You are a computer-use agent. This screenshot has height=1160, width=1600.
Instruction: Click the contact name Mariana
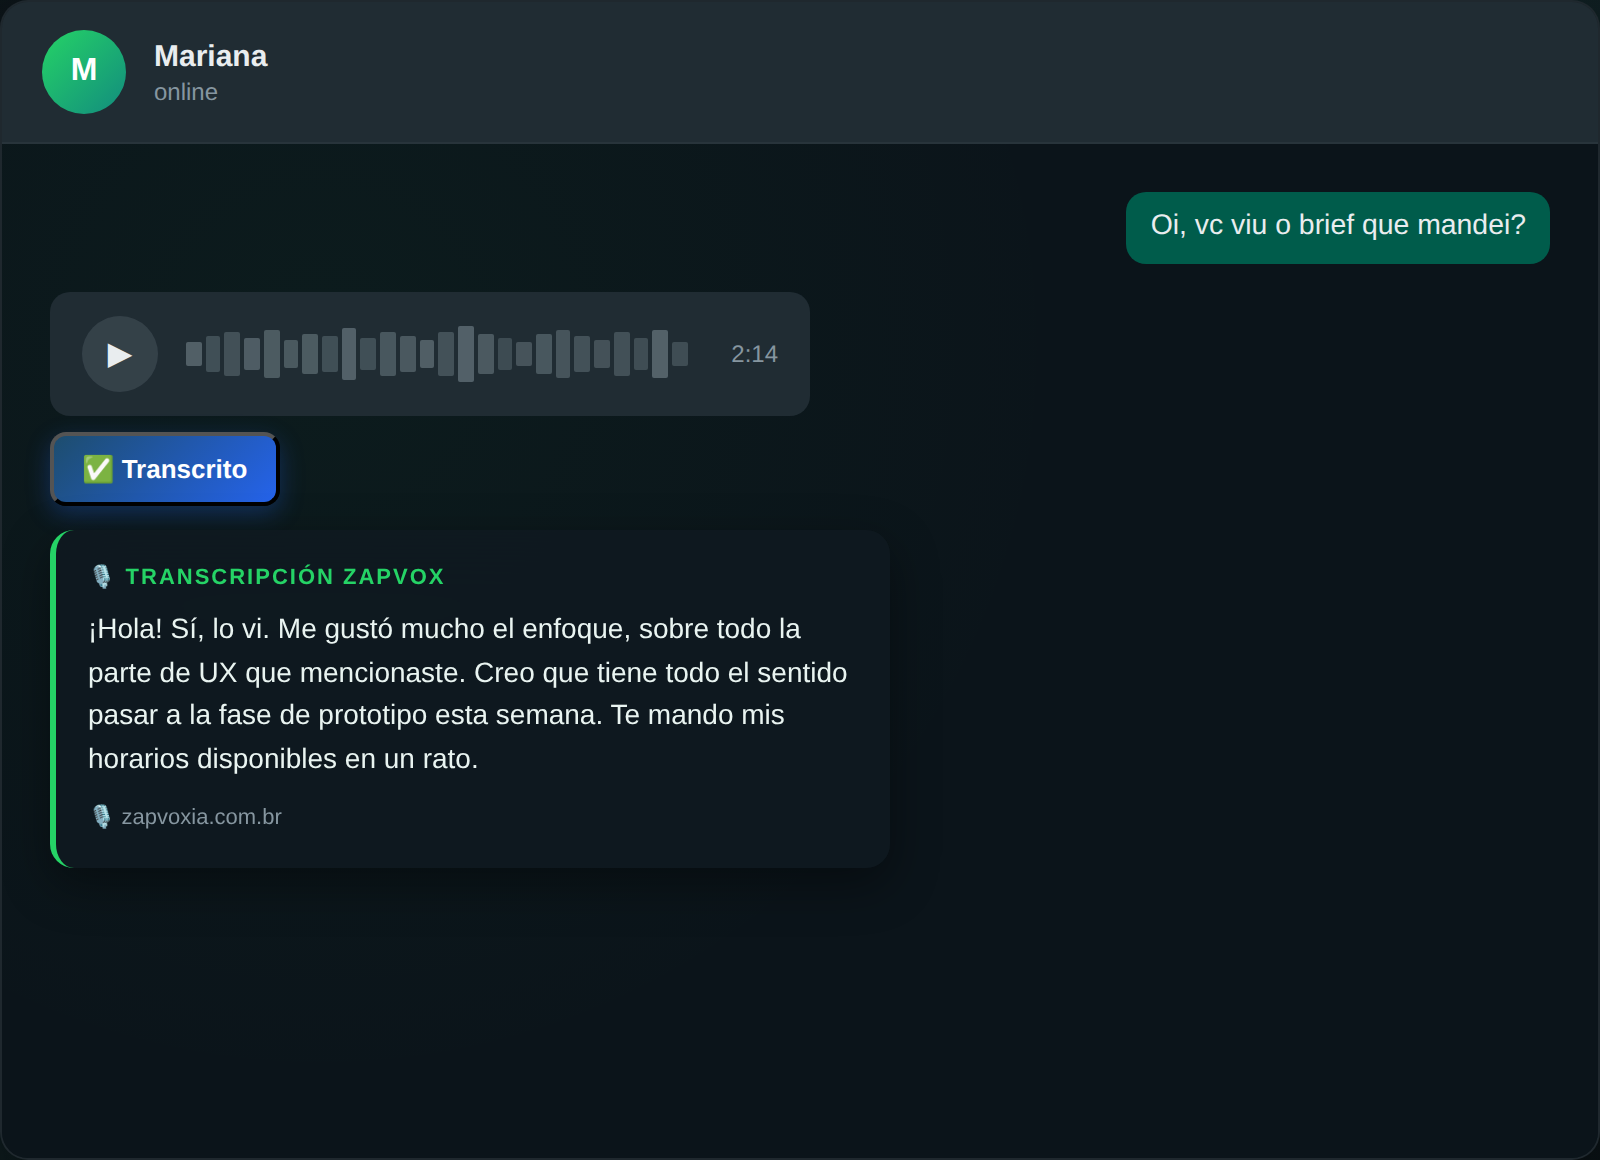211,56
